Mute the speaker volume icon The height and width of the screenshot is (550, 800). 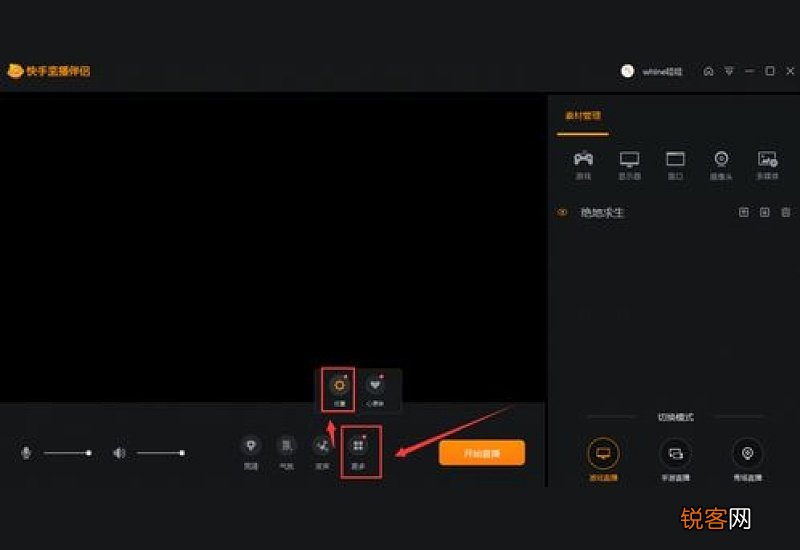[x=119, y=453]
